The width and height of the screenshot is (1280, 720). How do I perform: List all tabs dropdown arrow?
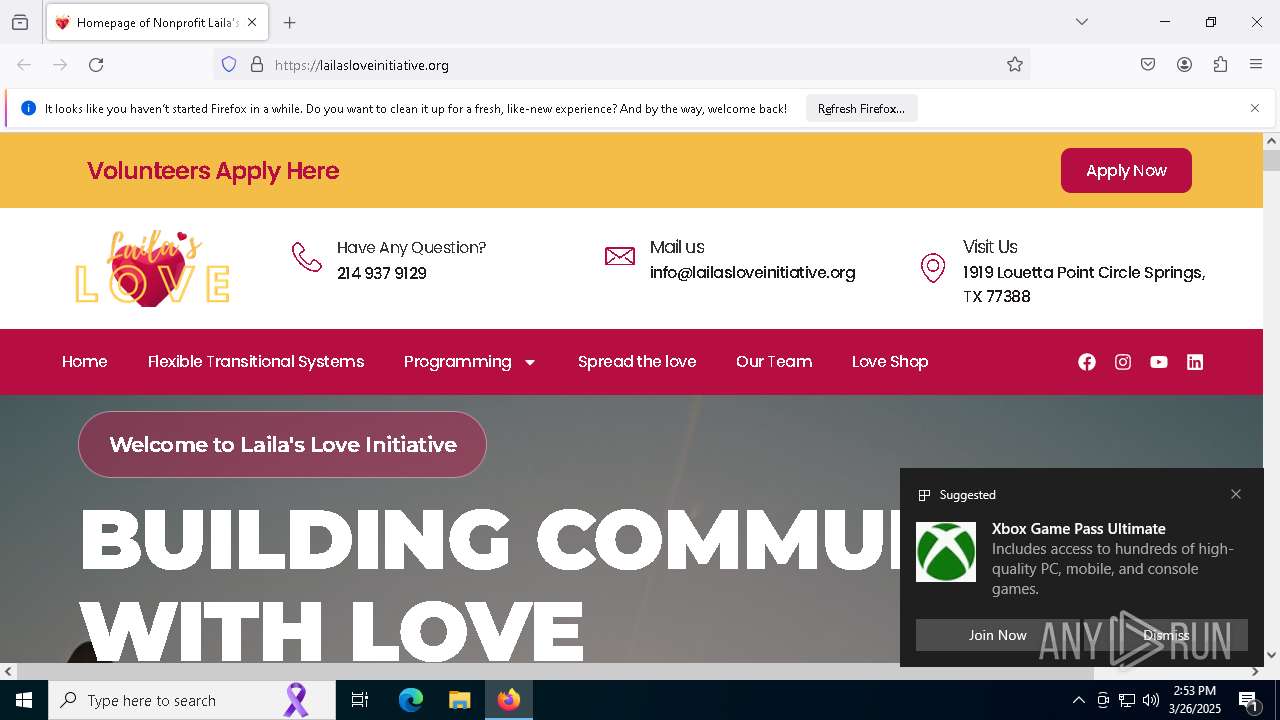pyautogui.click(x=1082, y=22)
